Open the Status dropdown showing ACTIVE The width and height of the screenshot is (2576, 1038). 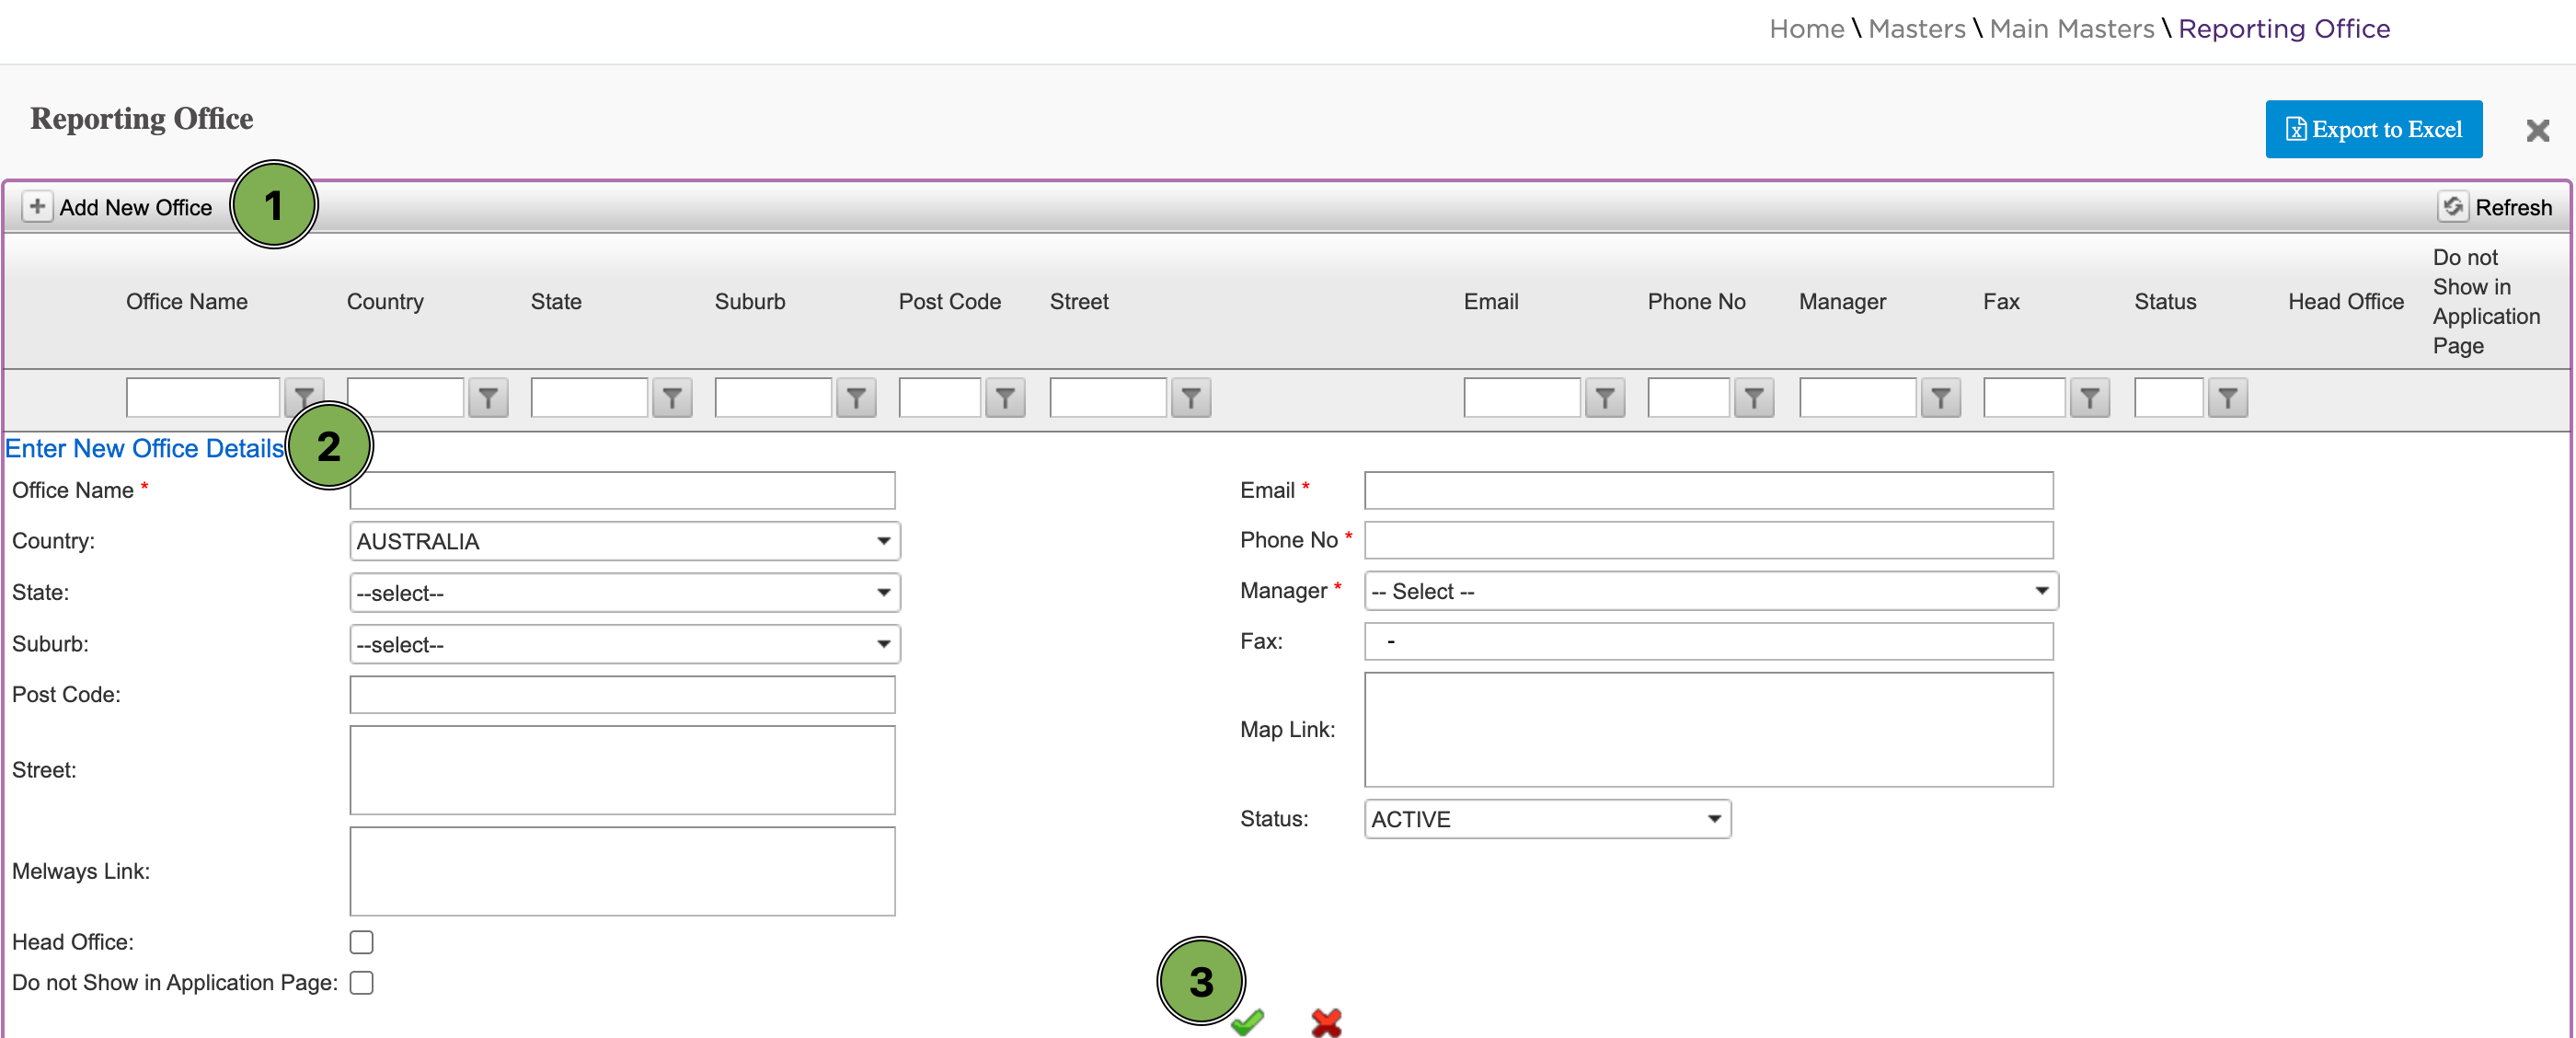(1547, 819)
